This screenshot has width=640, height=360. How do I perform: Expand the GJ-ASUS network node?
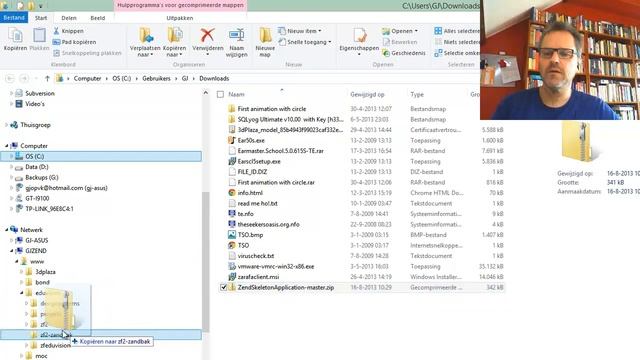point(11,240)
